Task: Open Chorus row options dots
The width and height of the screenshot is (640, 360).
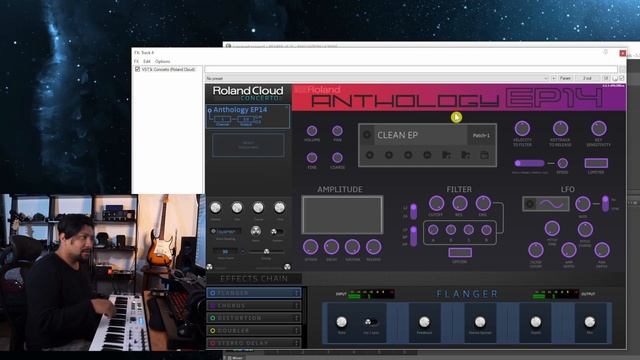Action: click(x=297, y=305)
